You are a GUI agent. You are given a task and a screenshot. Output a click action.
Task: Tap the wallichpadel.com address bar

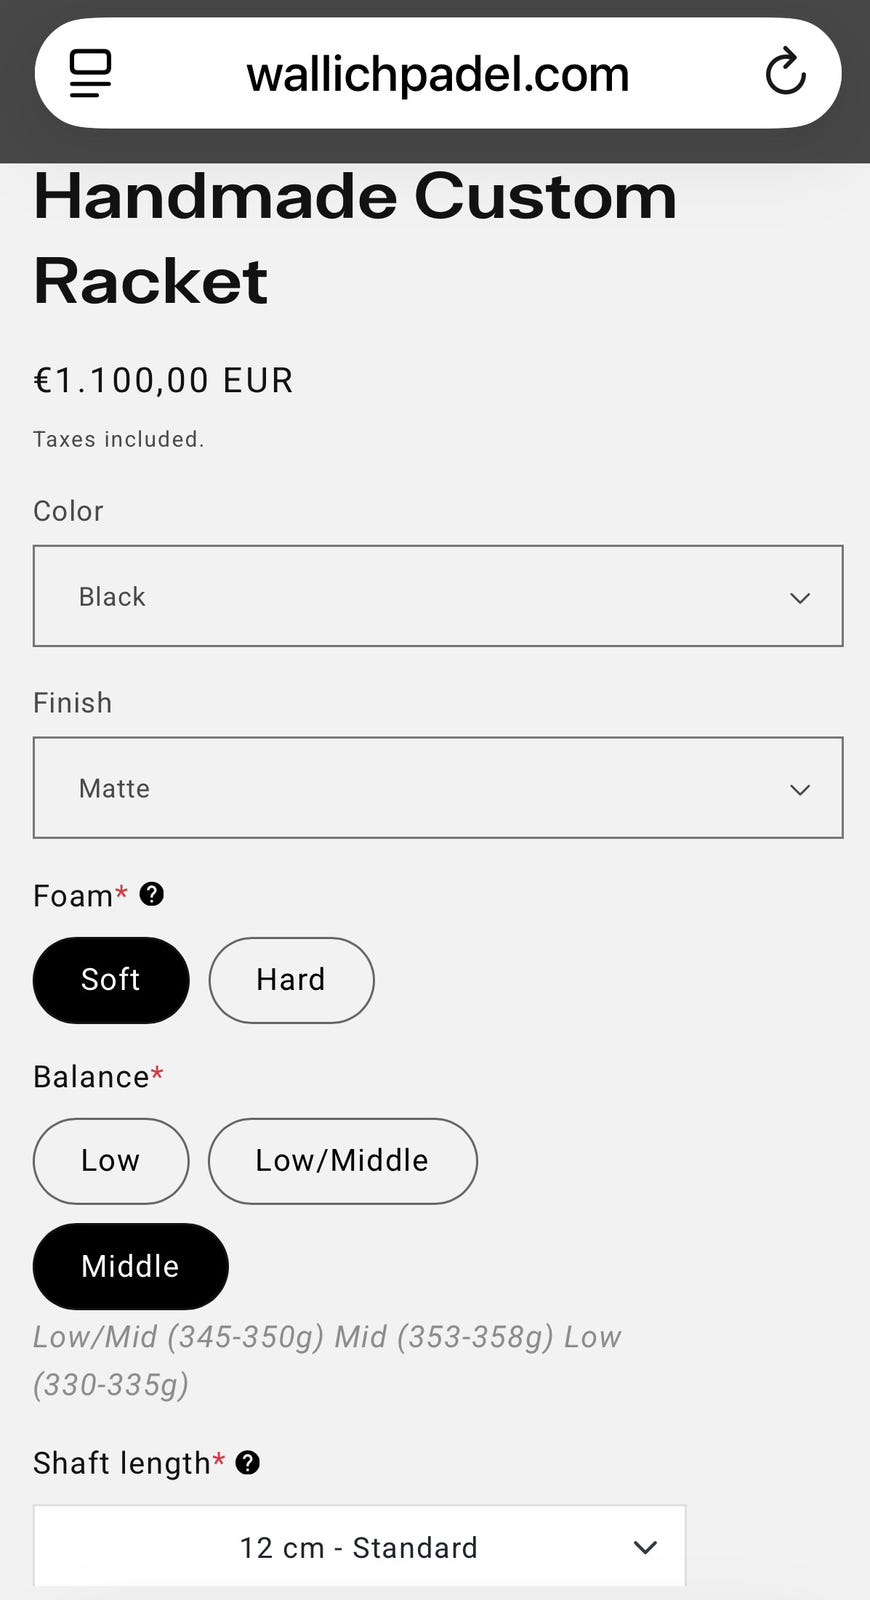437,73
